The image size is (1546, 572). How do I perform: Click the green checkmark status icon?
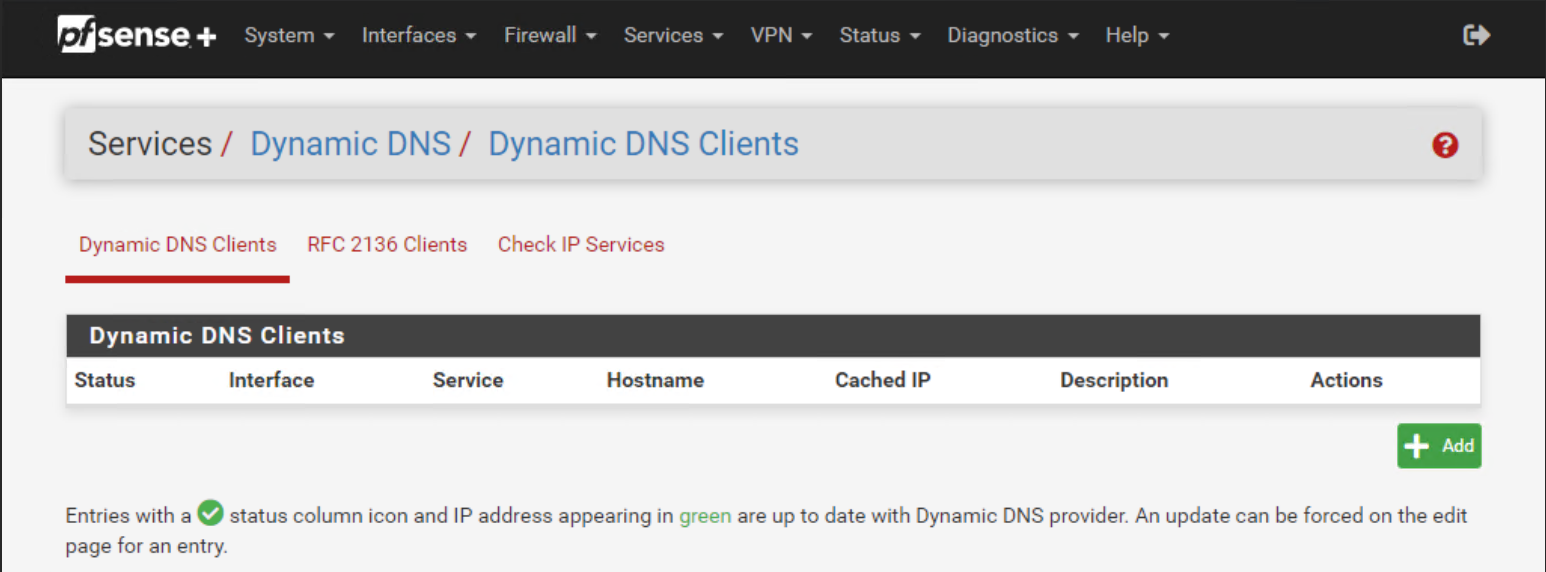point(210,514)
